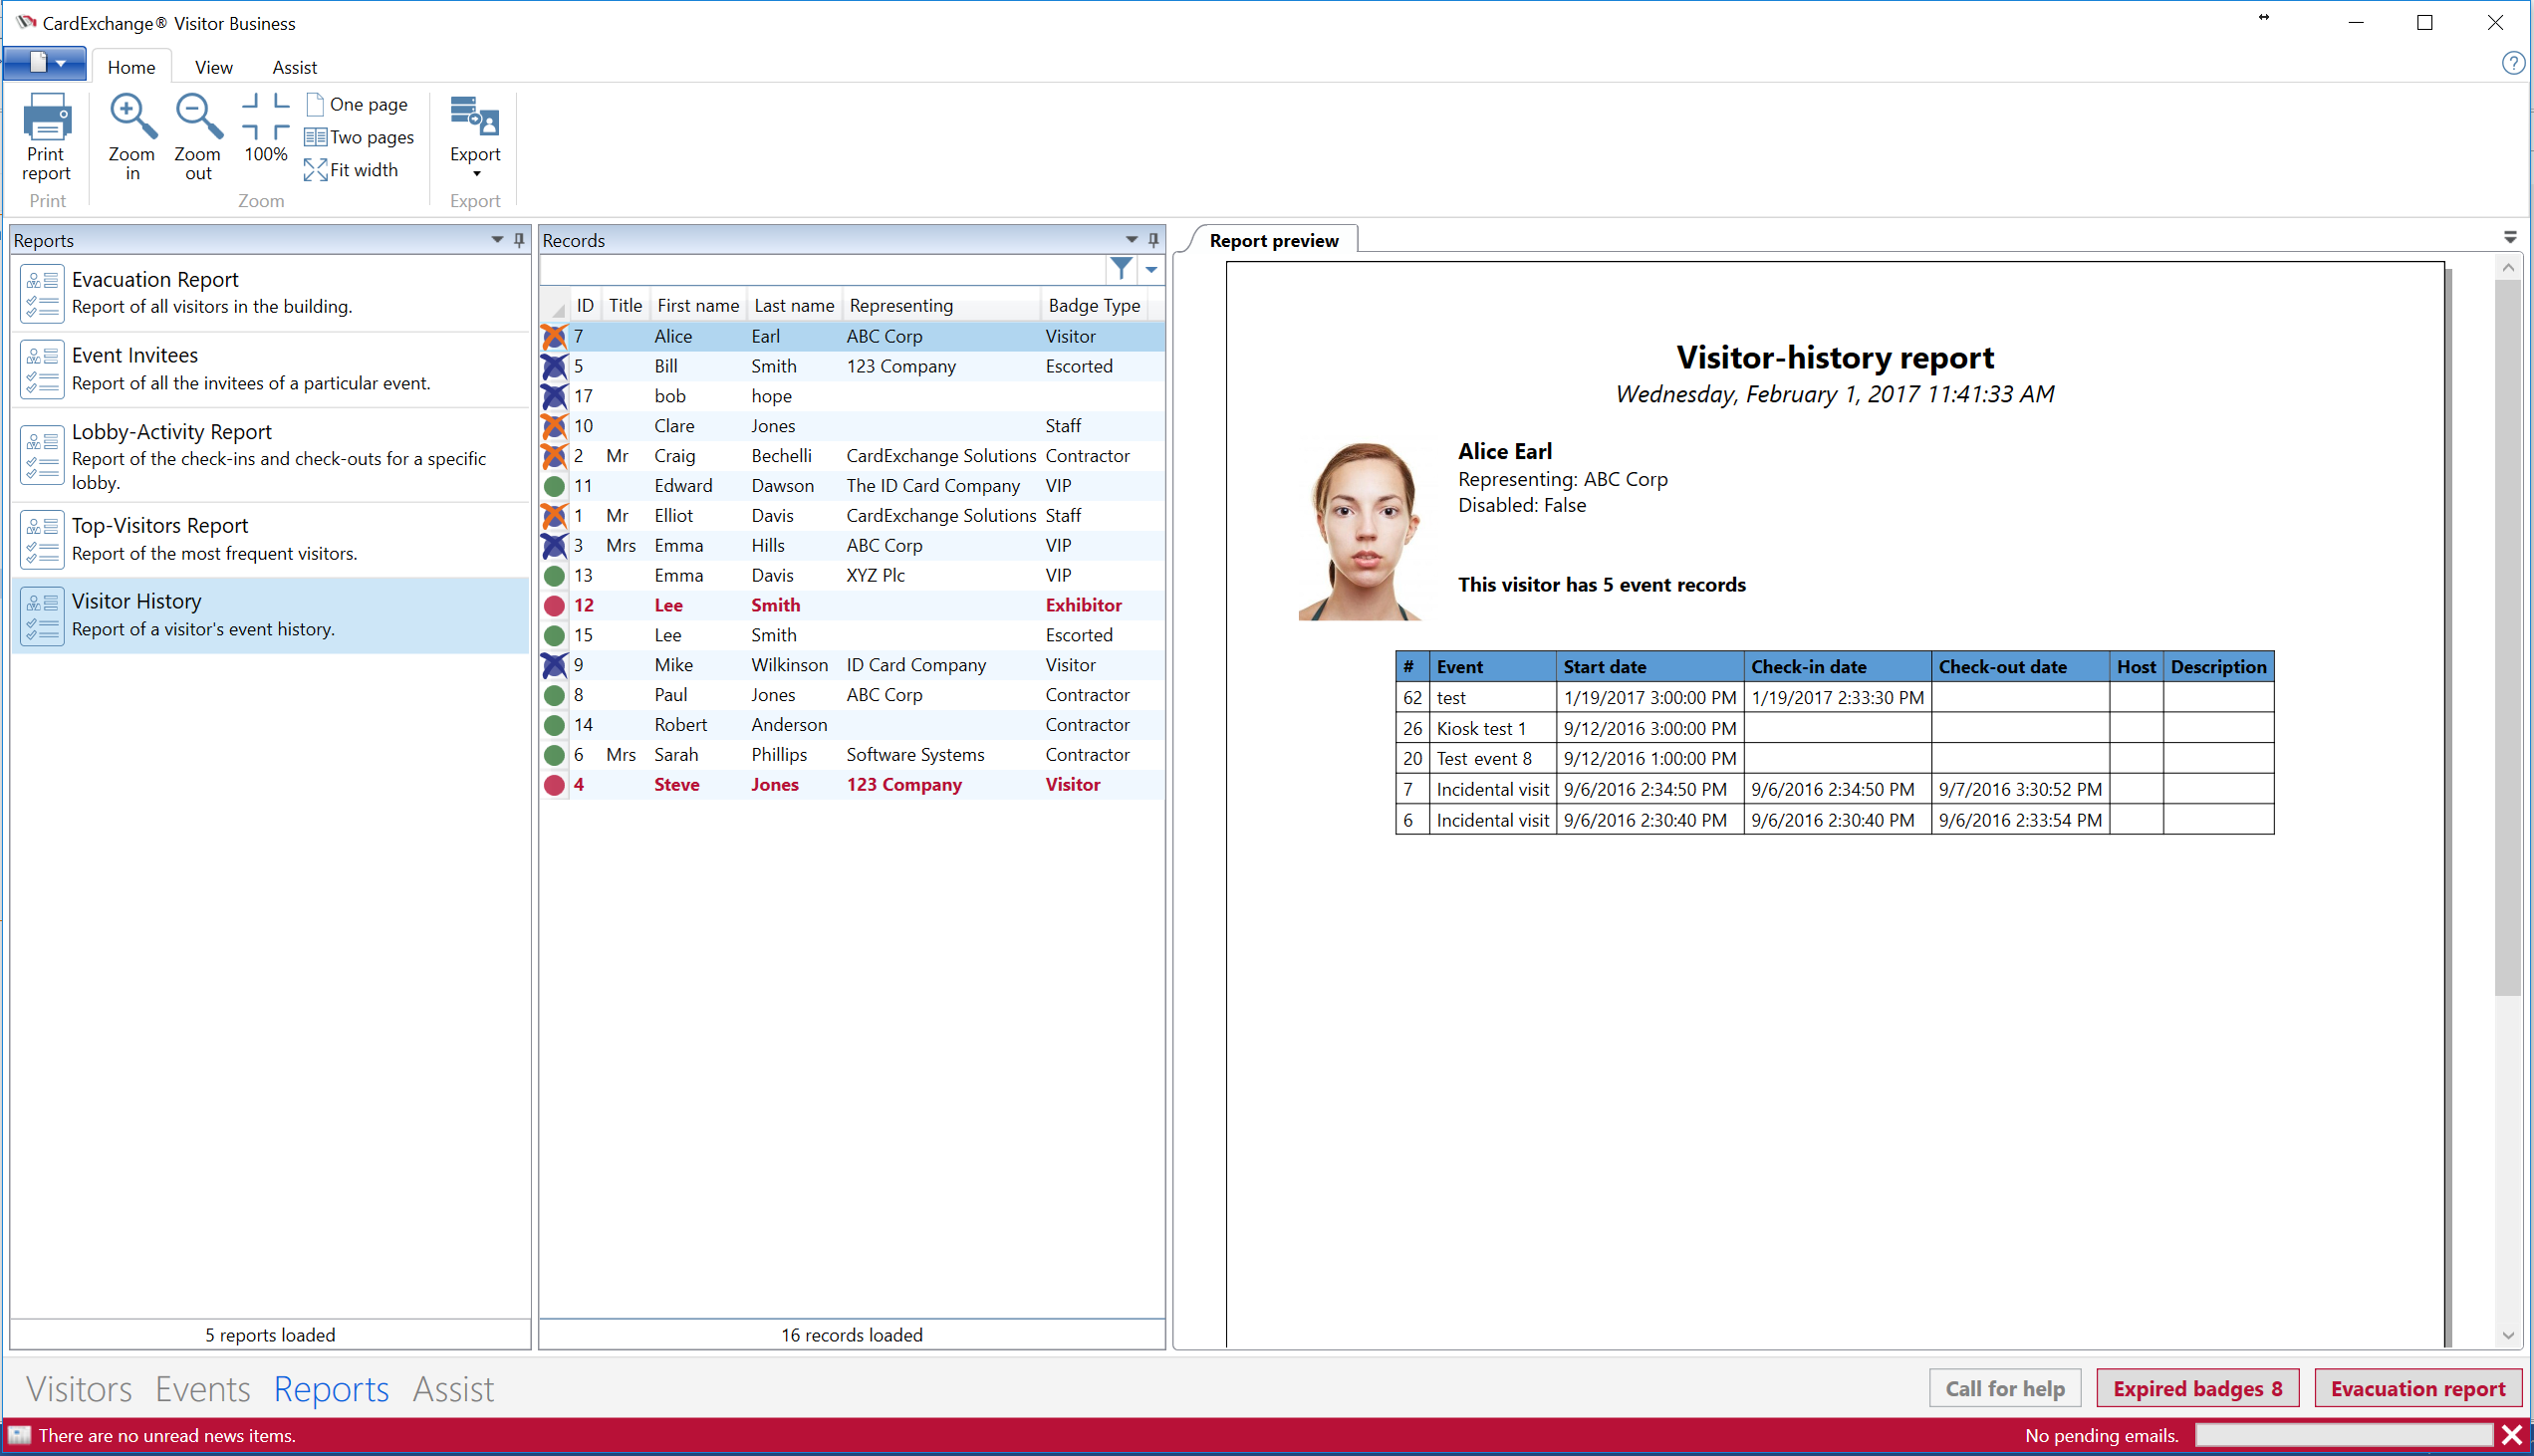The image size is (2534, 1456).
Task: Select the bob hope record row
Action: pos(852,397)
